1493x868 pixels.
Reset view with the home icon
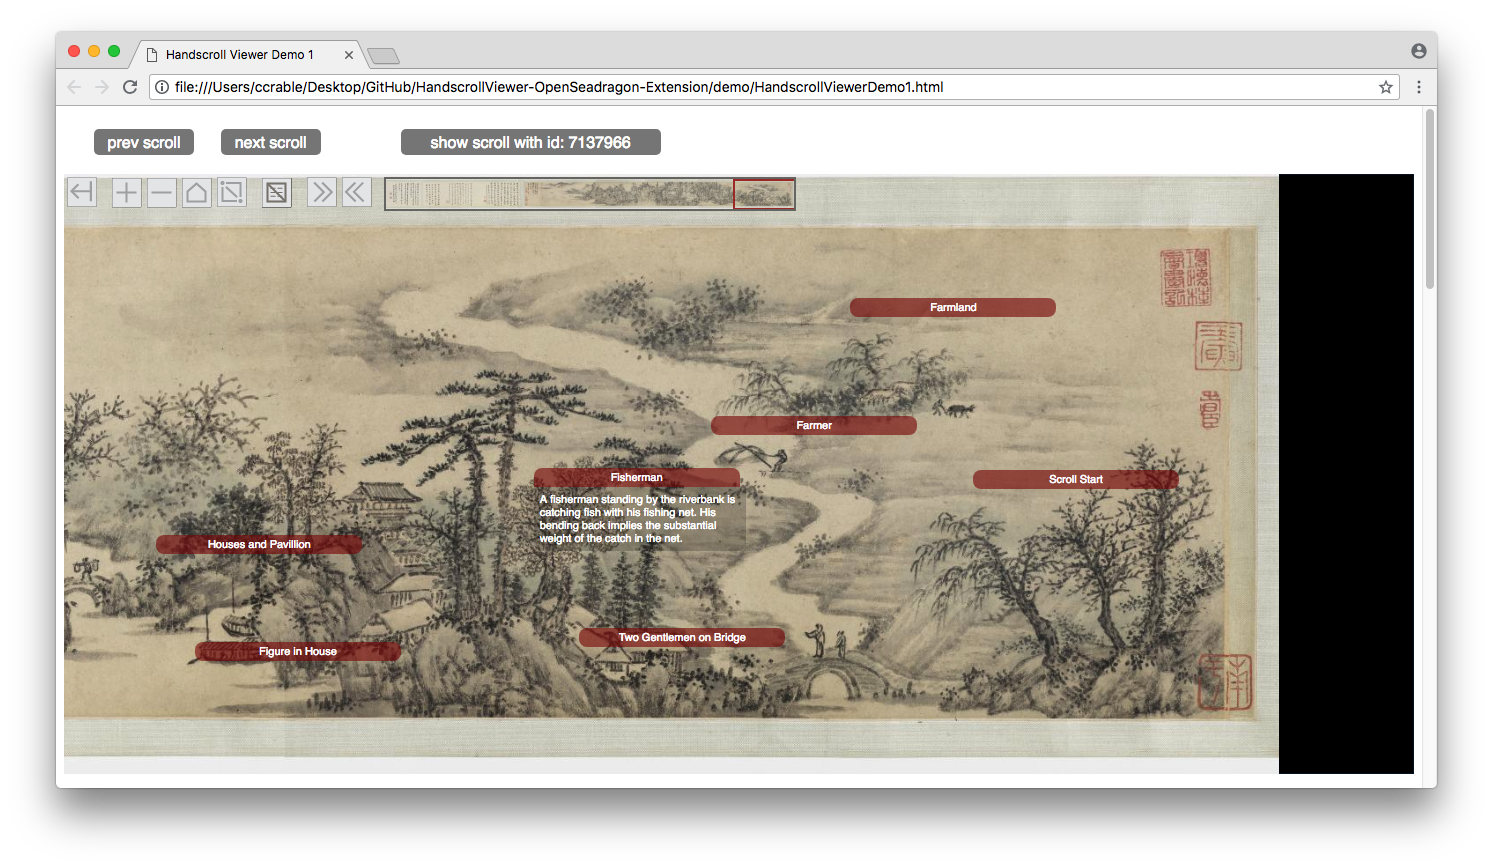pyautogui.click(x=196, y=192)
